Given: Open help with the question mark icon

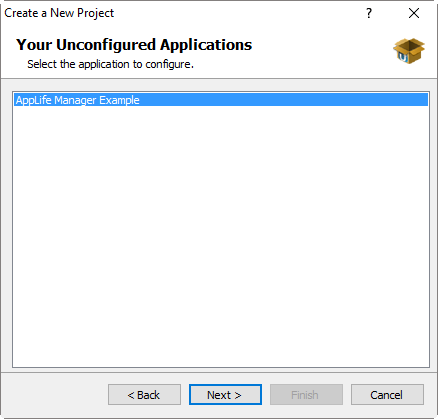Looking at the screenshot, I should pyautogui.click(x=369, y=13).
